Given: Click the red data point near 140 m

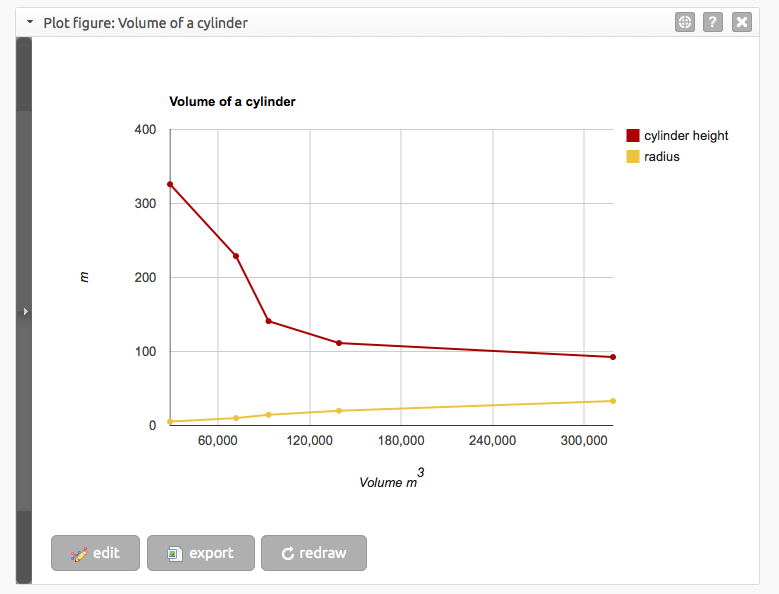Looking at the screenshot, I should 268,321.
